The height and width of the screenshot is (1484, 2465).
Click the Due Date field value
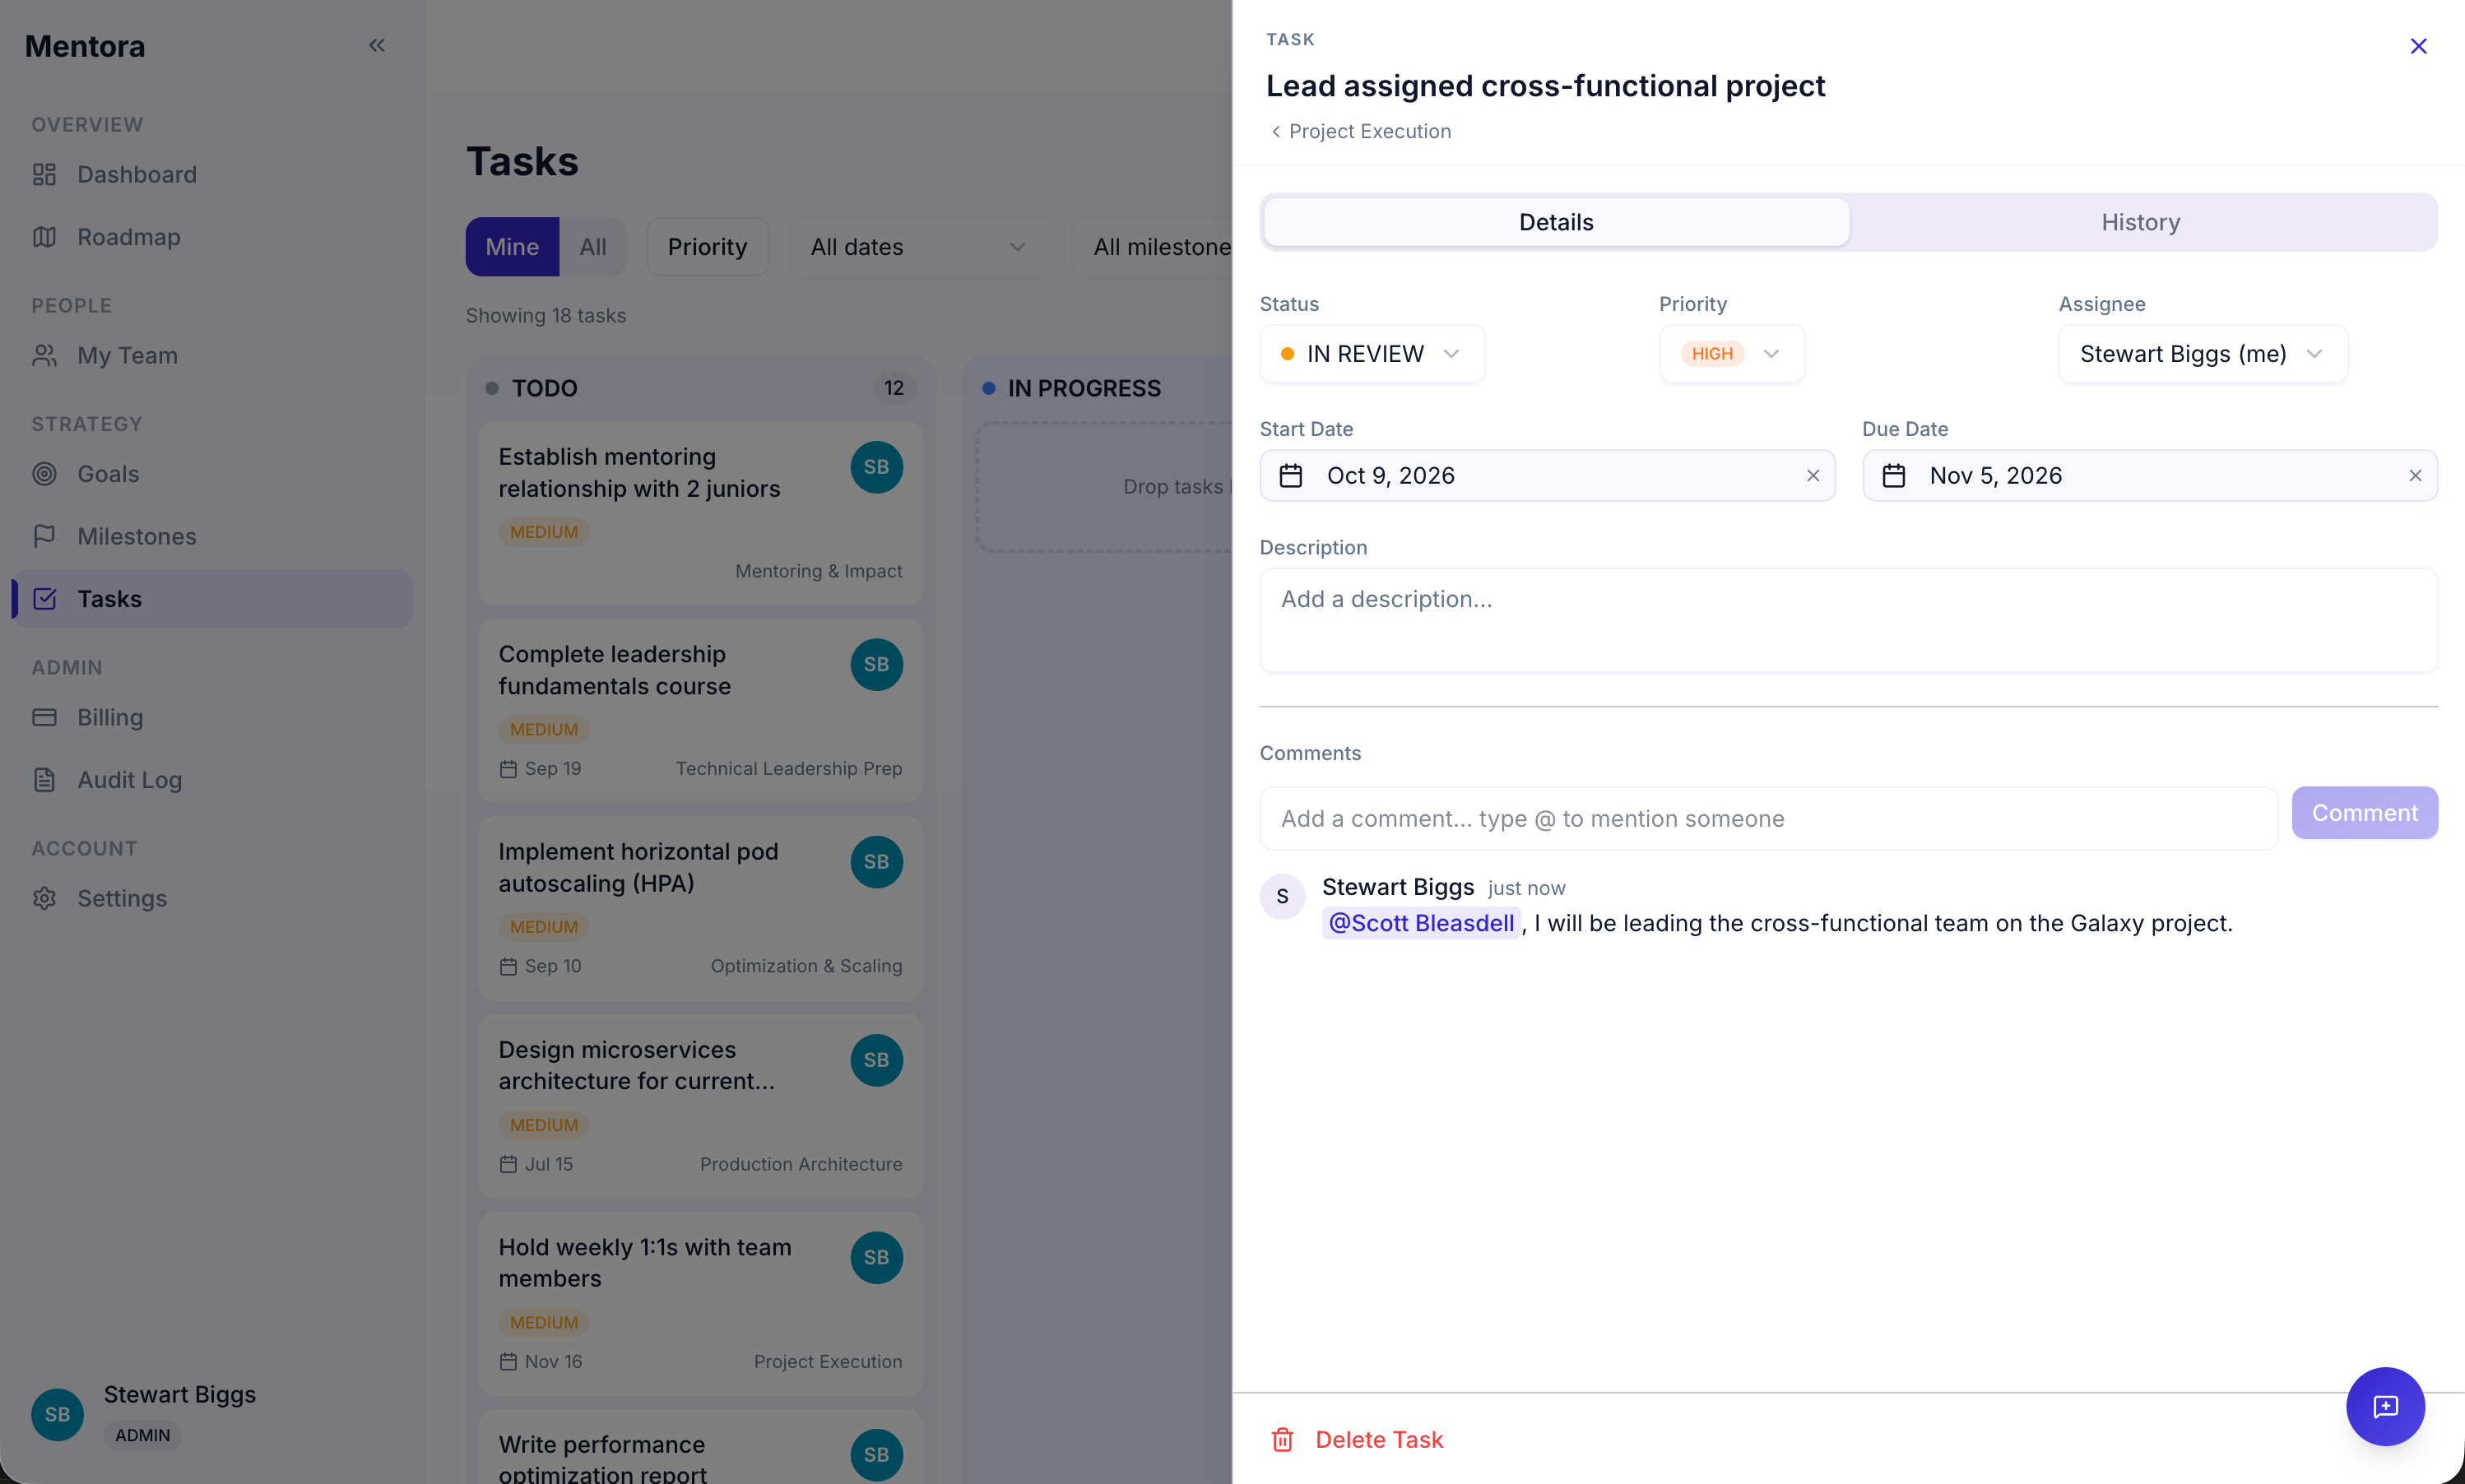pyautogui.click(x=1995, y=475)
